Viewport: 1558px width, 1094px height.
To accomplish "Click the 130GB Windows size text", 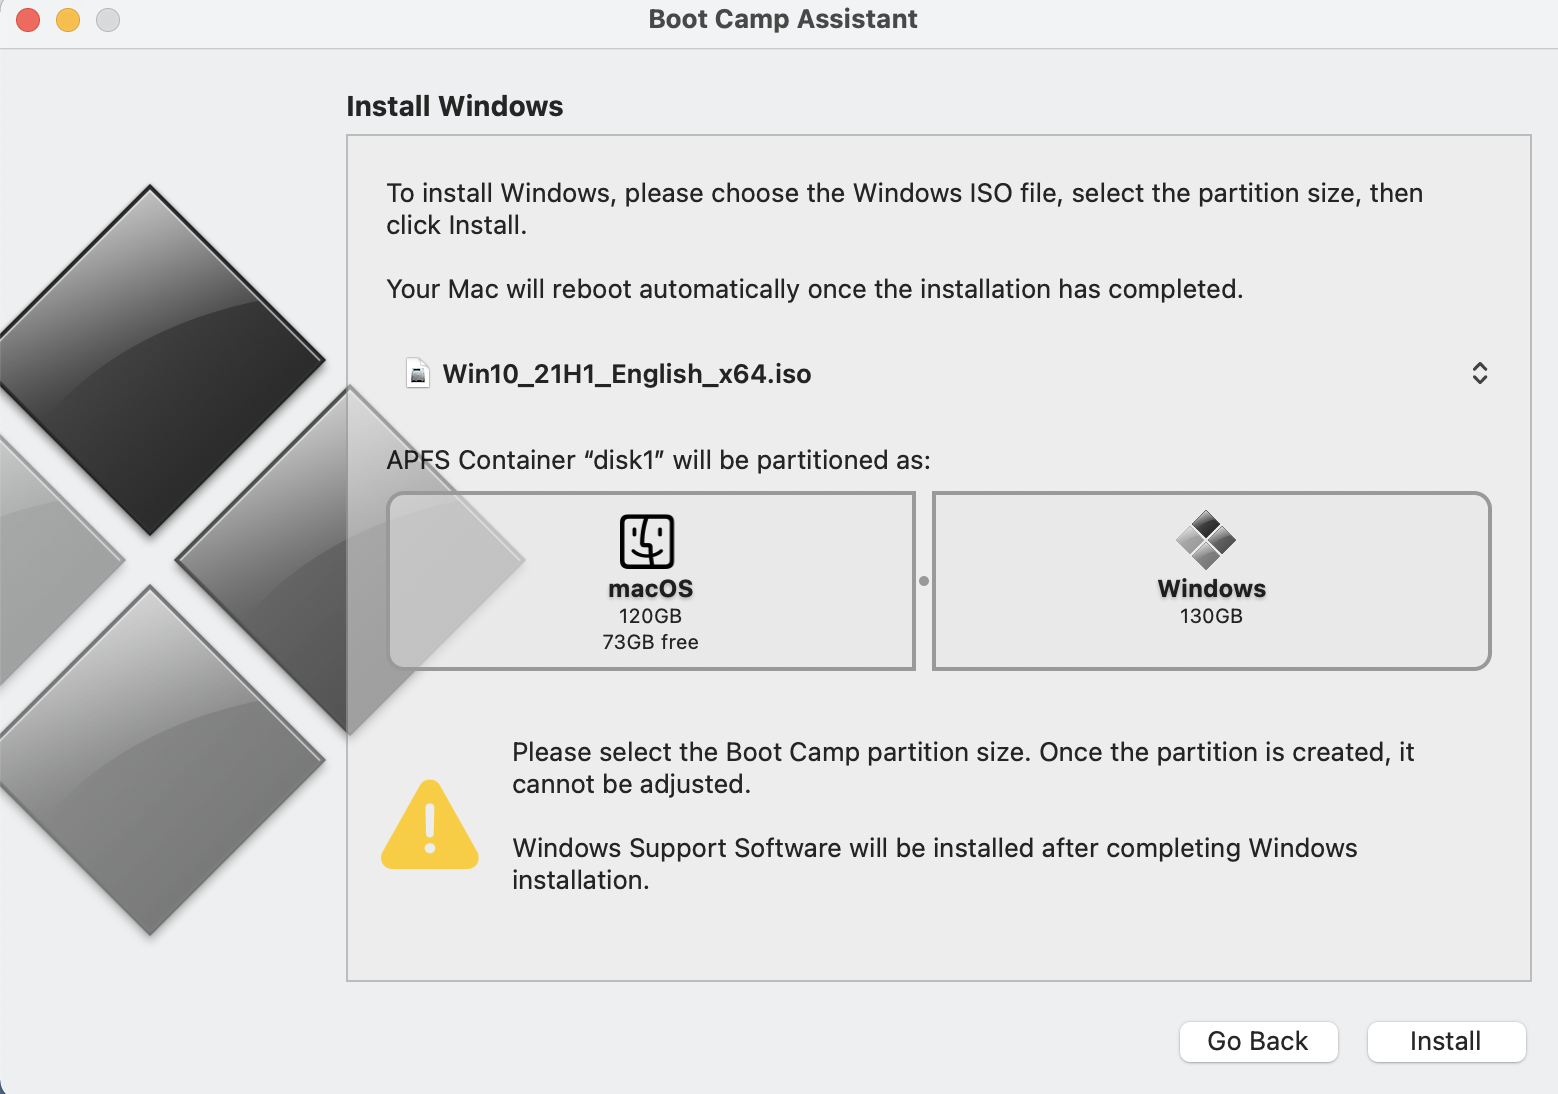I will [x=1211, y=616].
